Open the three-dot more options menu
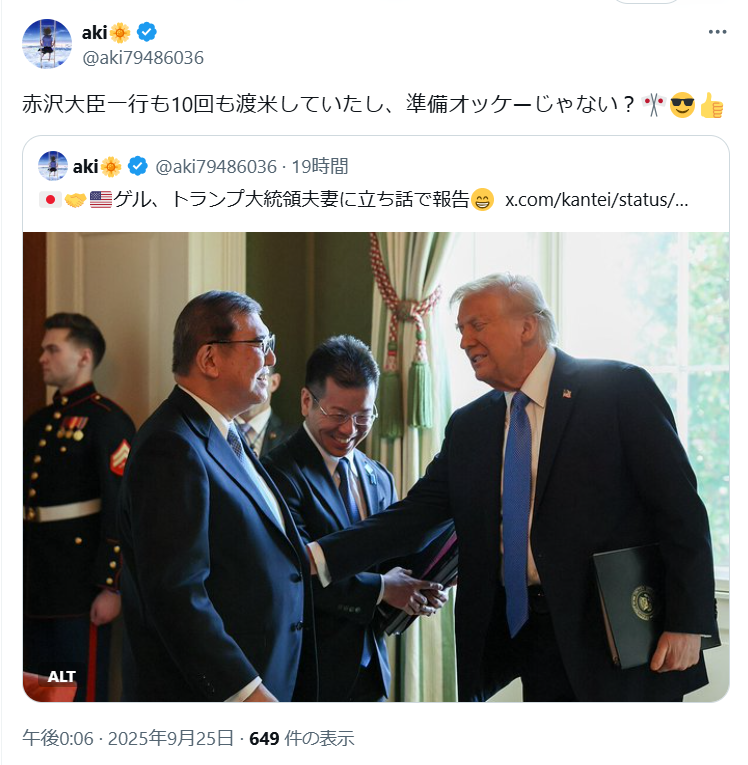Image resolution: width=748 pixels, height=765 pixels. pos(717,32)
